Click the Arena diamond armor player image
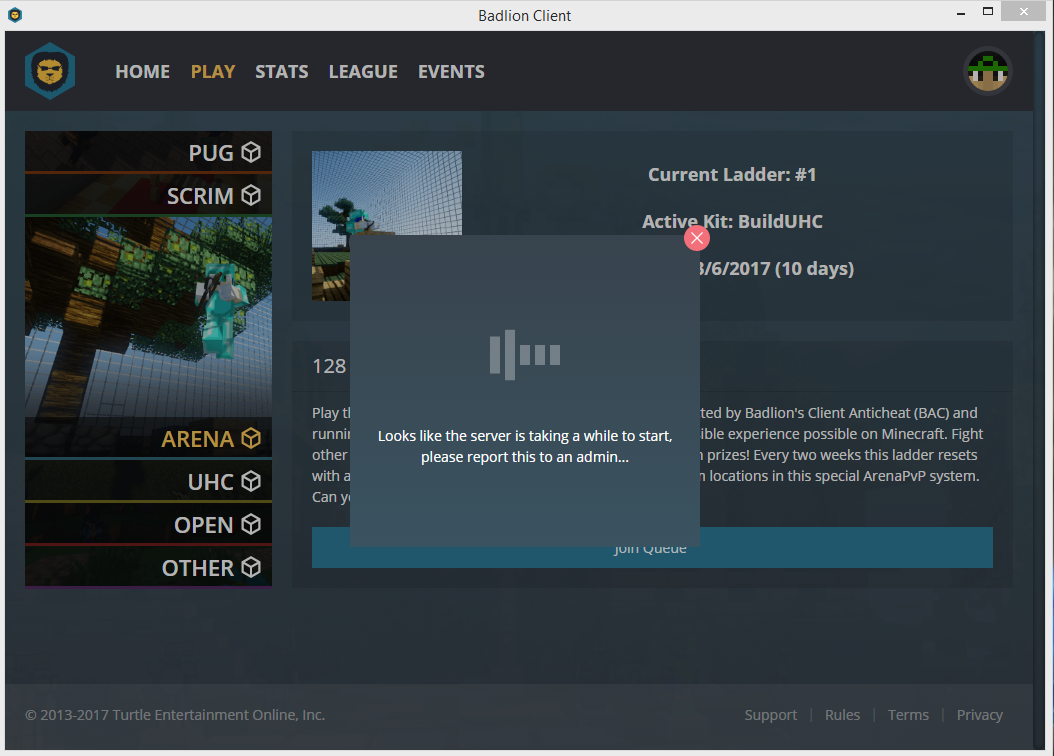1054x756 pixels. coord(149,317)
